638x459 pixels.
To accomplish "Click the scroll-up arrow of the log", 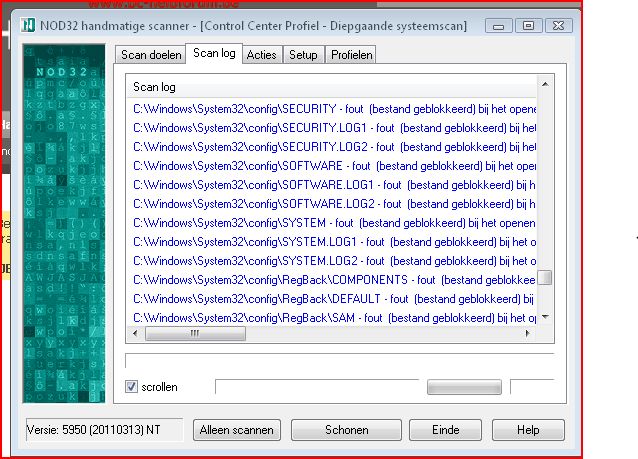I will [545, 84].
